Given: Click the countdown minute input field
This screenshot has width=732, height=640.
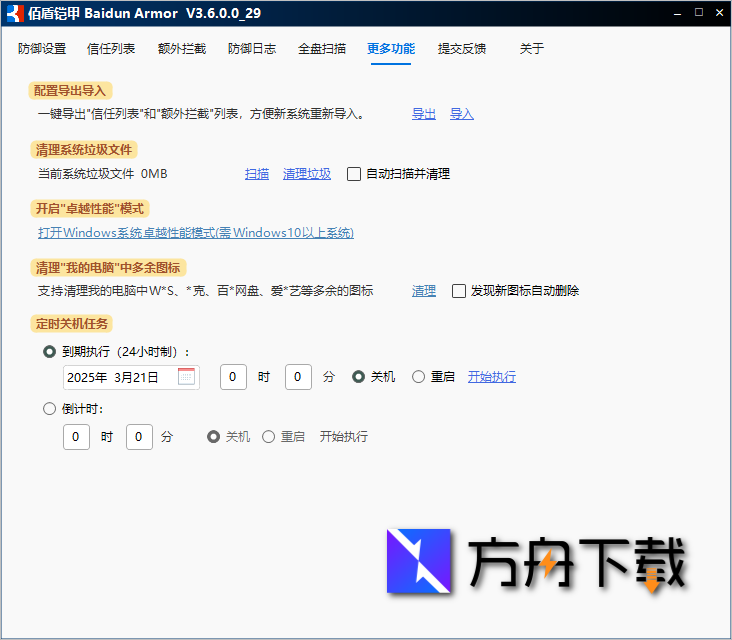Looking at the screenshot, I should click(x=139, y=437).
